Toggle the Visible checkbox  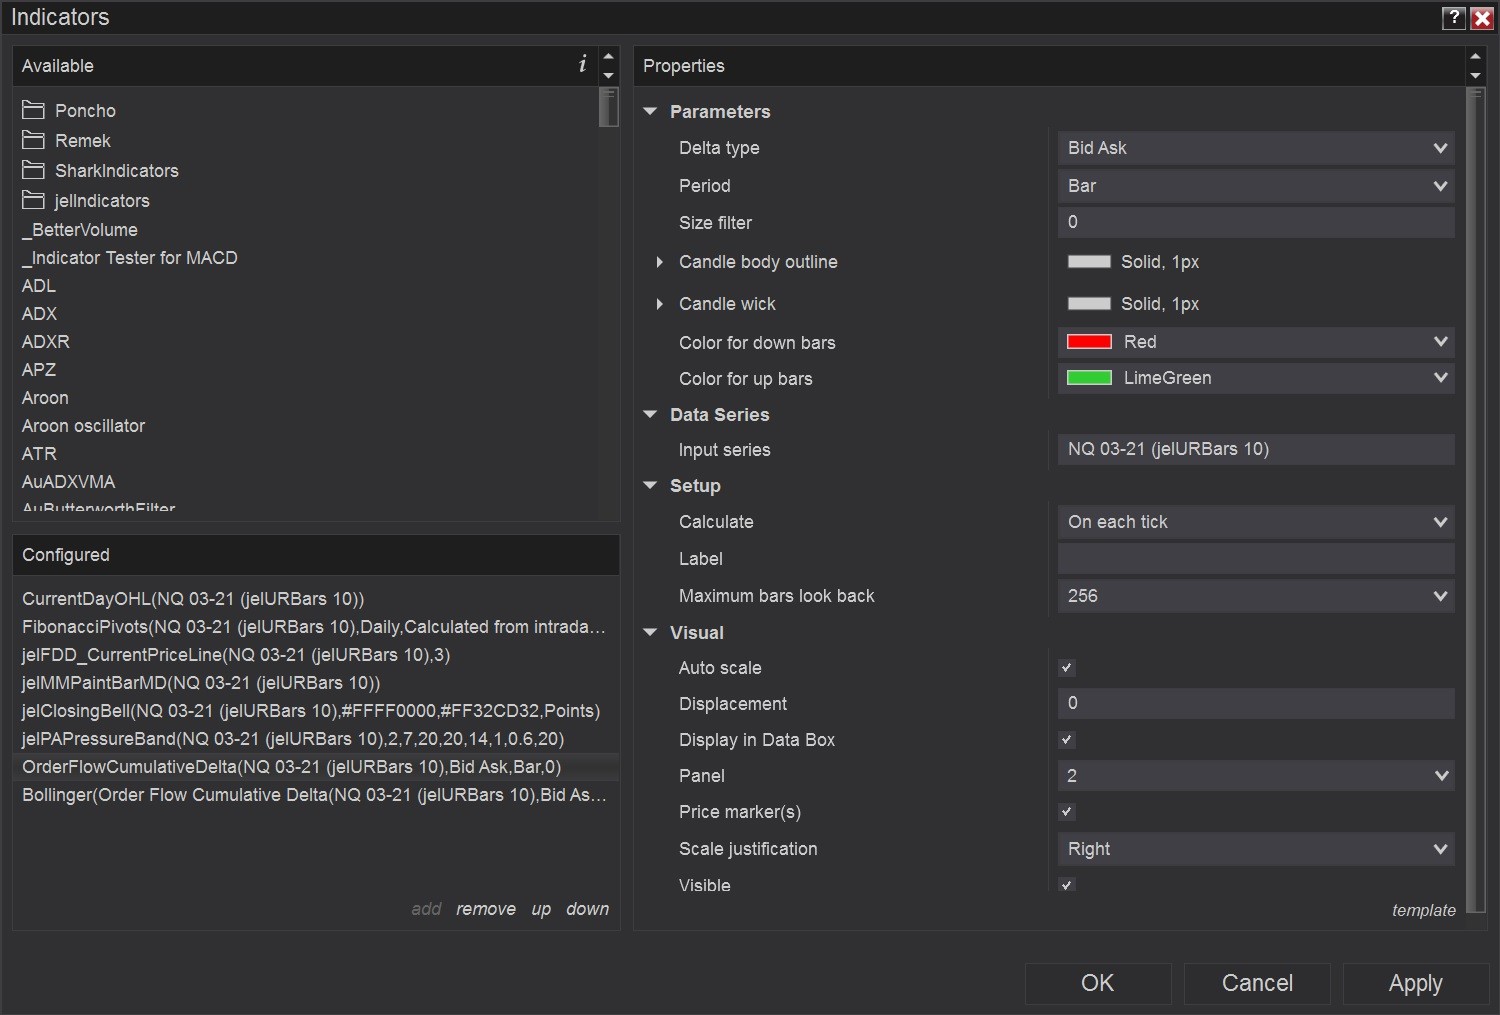(1067, 885)
